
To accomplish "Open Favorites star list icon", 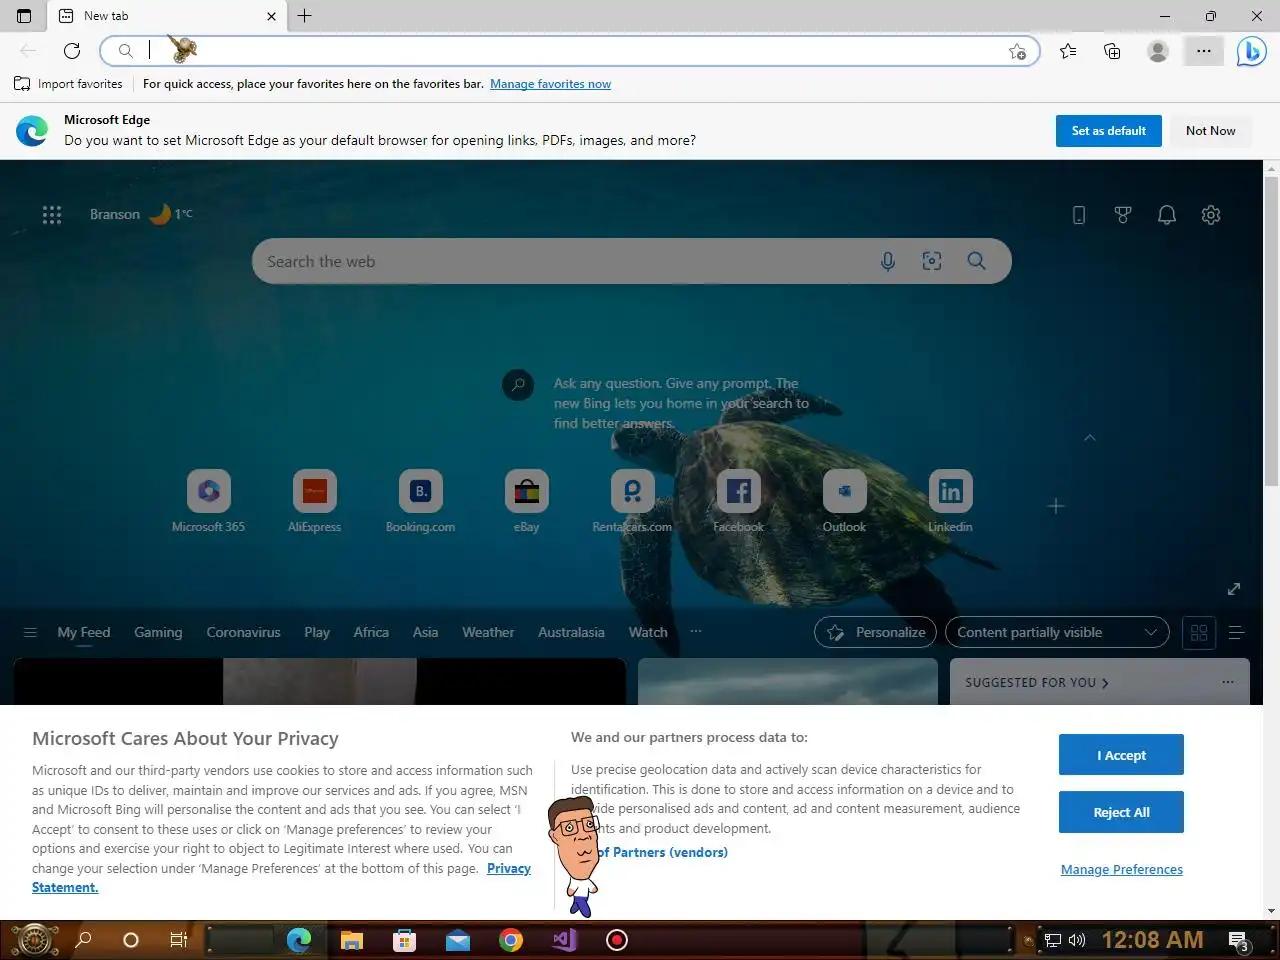I will pos(1068,51).
